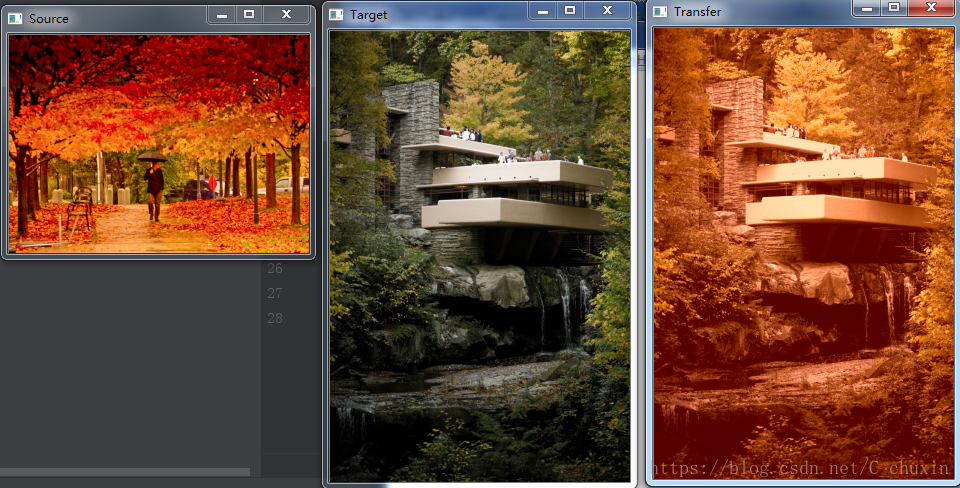The width and height of the screenshot is (960, 488).
Task: Close the Transfer window
Action: [931, 8]
